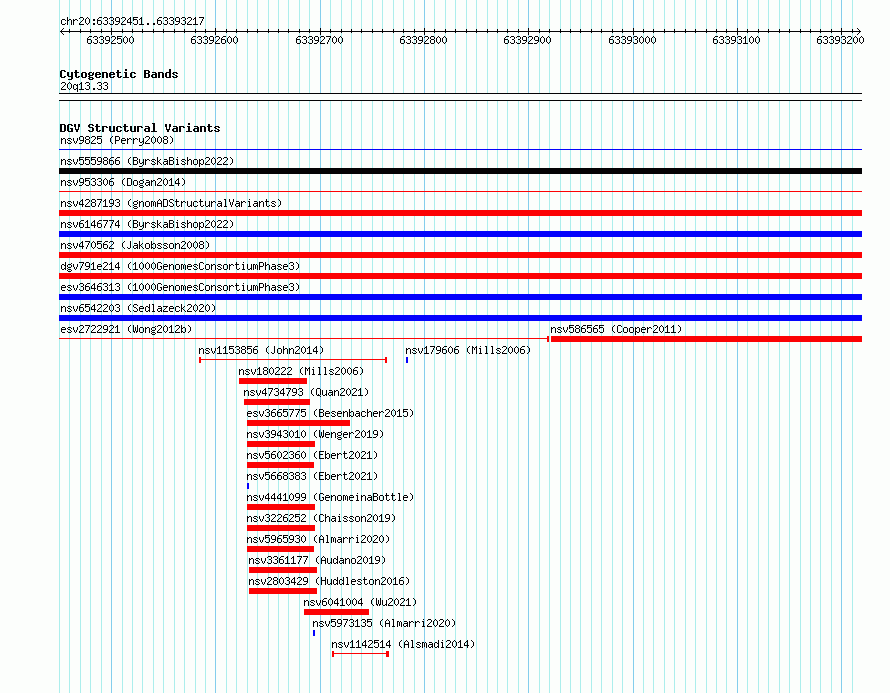The height and width of the screenshot is (693, 890).
Task: Click ruler position 63392900
Action: (527, 40)
